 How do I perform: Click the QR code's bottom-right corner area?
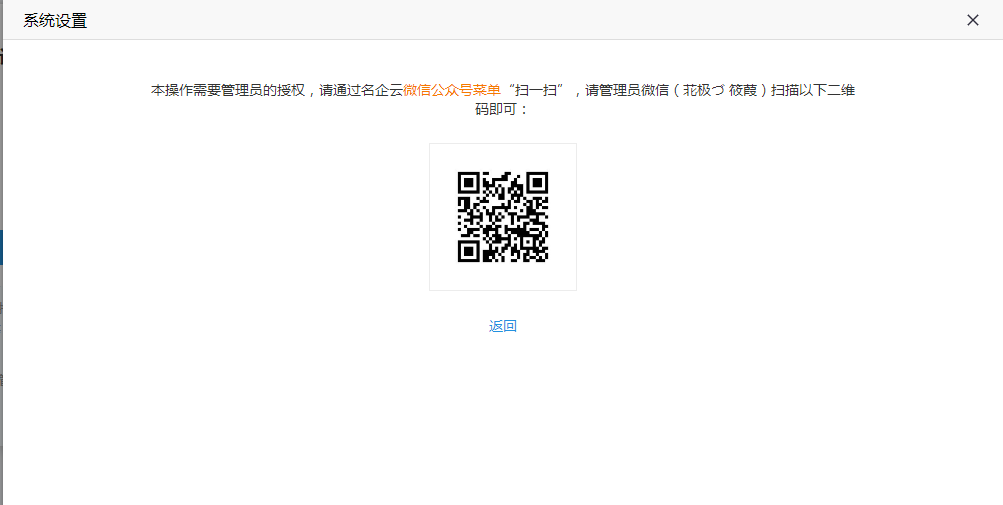pos(538,252)
